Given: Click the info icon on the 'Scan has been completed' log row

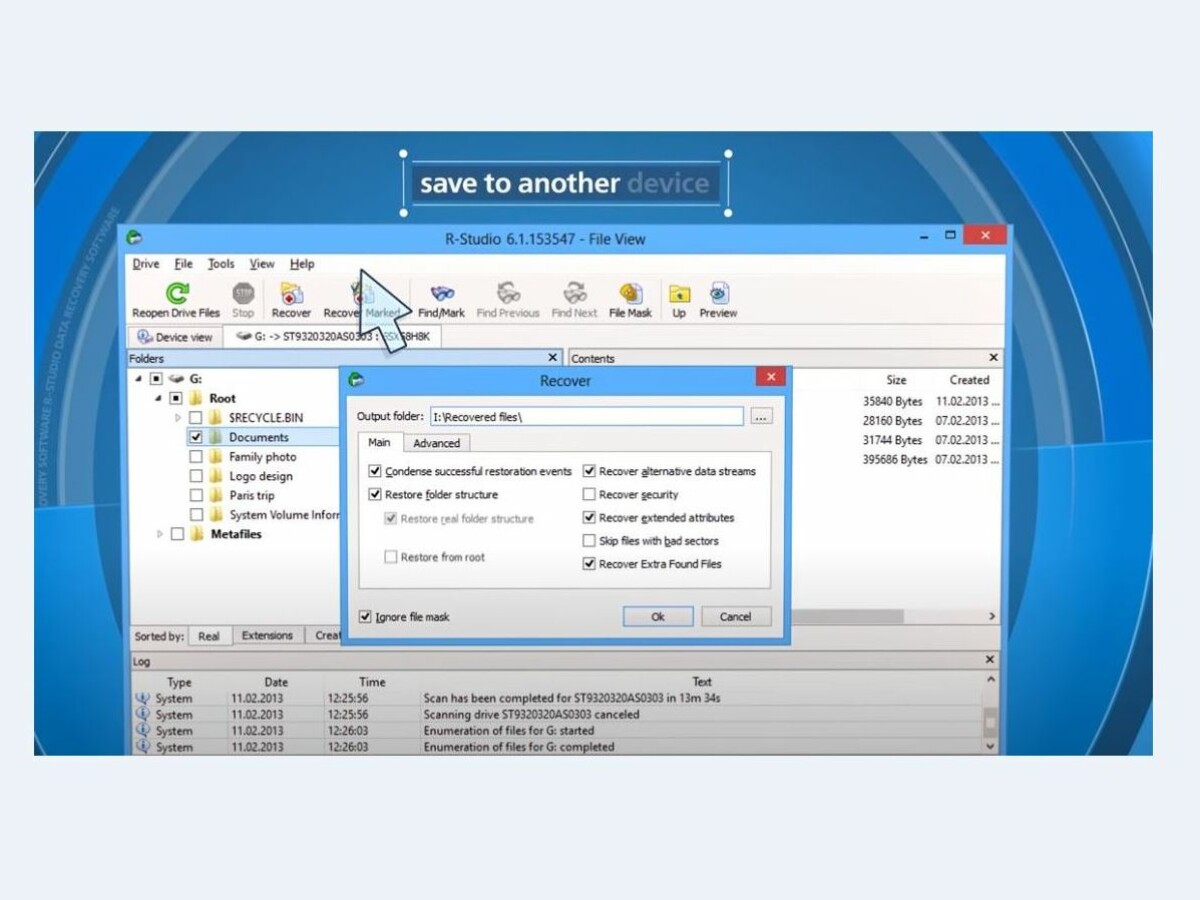Looking at the screenshot, I should pyautogui.click(x=142, y=698).
